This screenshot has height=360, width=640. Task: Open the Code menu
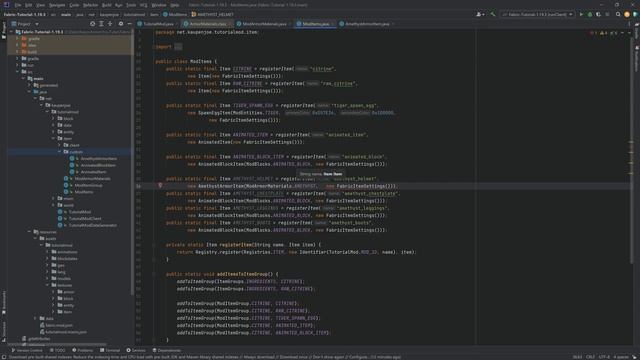[x=74, y=5]
